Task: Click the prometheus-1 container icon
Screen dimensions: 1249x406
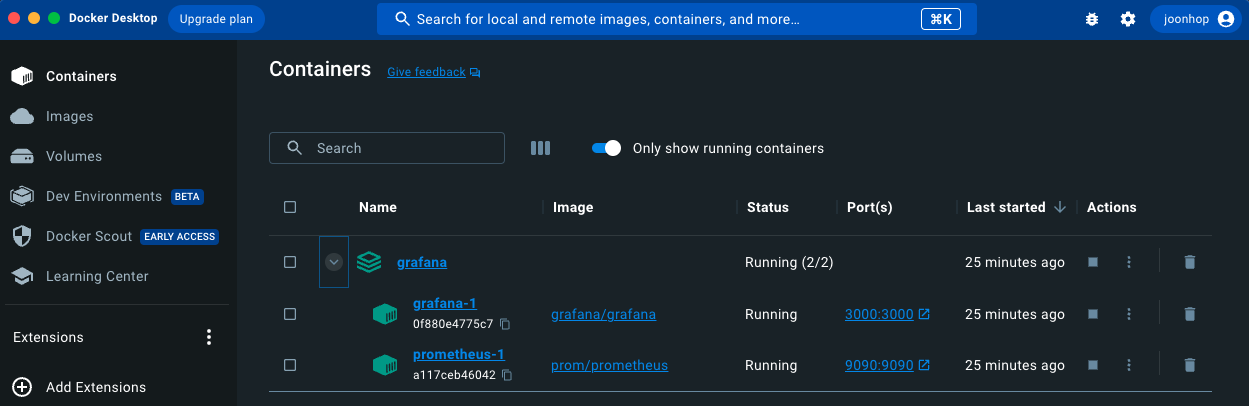Action: (x=385, y=365)
